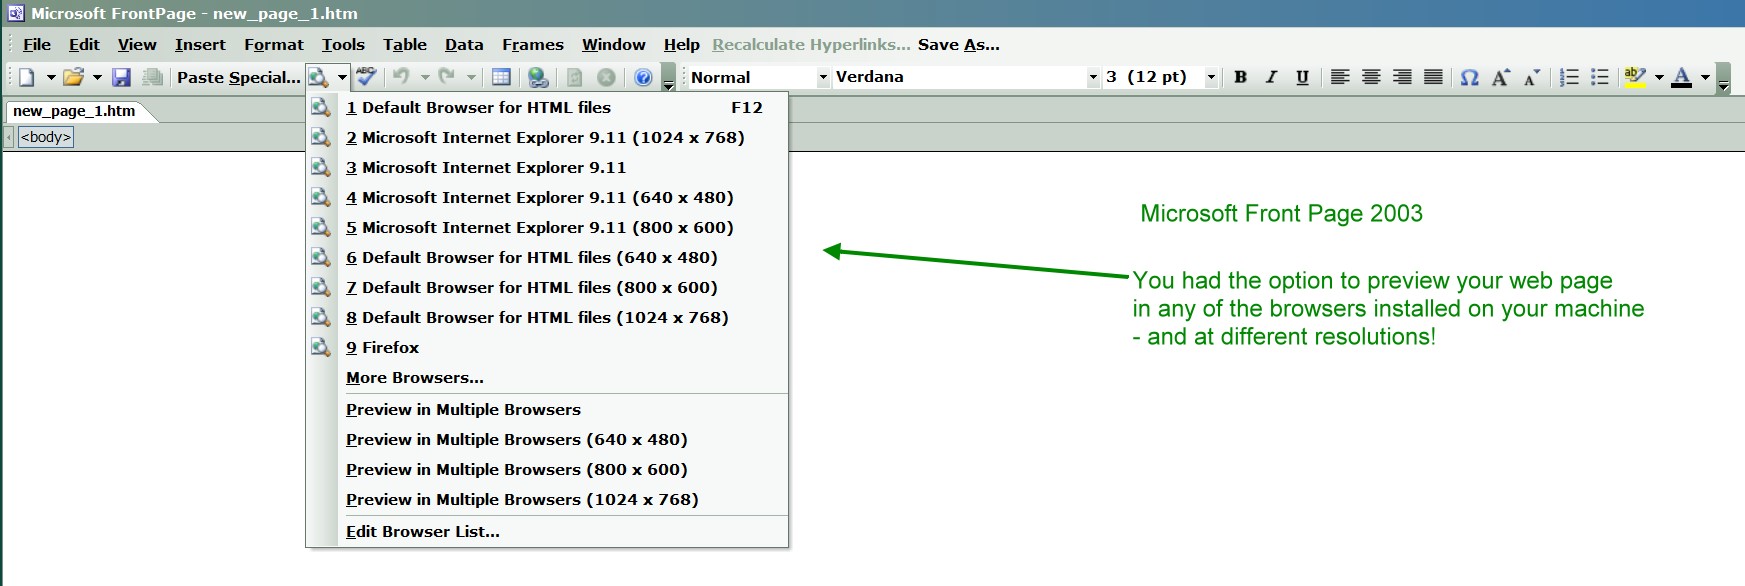
Task: Open the Insert menu
Action: (x=200, y=44)
